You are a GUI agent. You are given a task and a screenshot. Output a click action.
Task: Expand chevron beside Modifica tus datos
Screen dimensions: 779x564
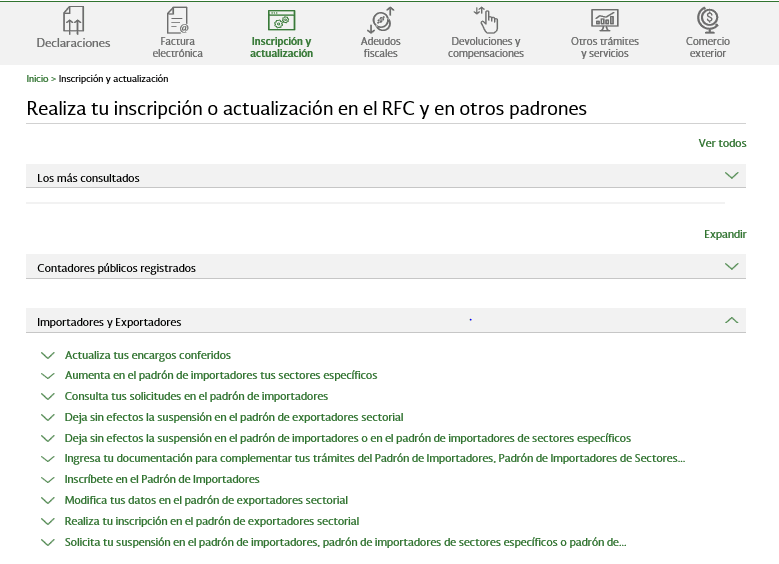point(48,500)
